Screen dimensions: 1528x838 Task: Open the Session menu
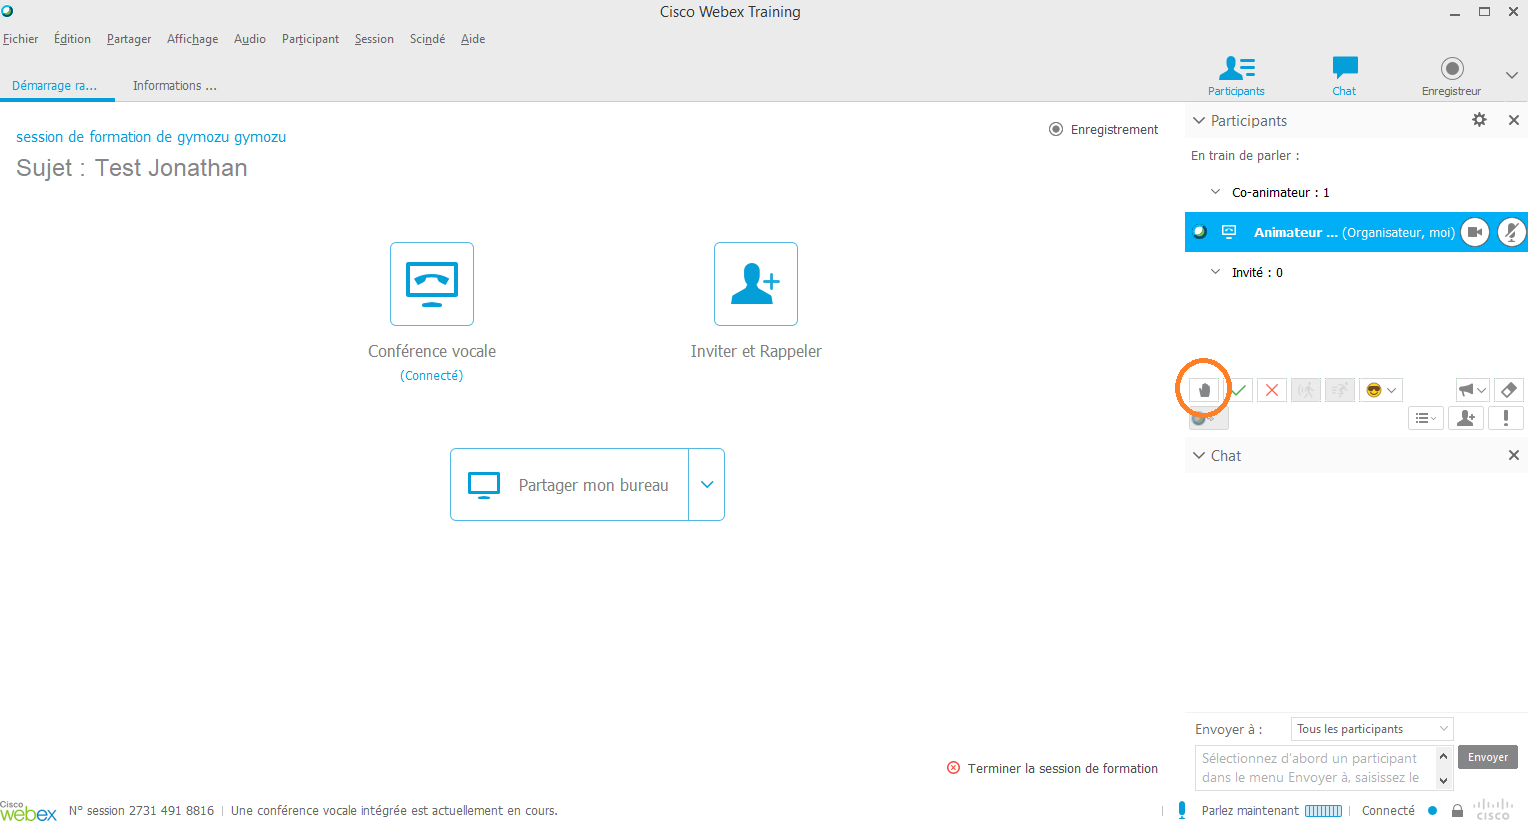(374, 39)
